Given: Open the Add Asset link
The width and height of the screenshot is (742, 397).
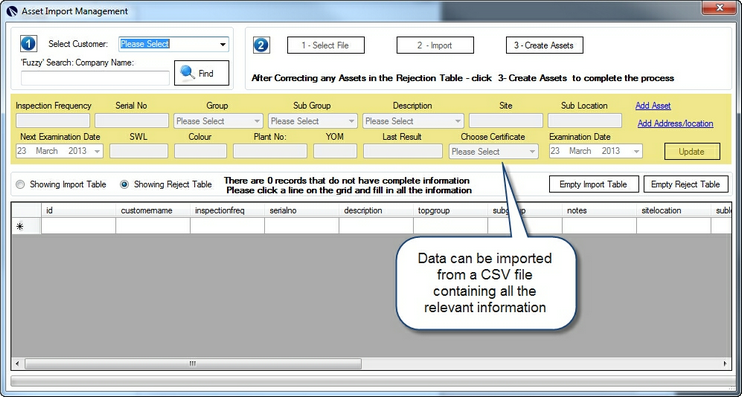Looking at the screenshot, I should point(653,106).
